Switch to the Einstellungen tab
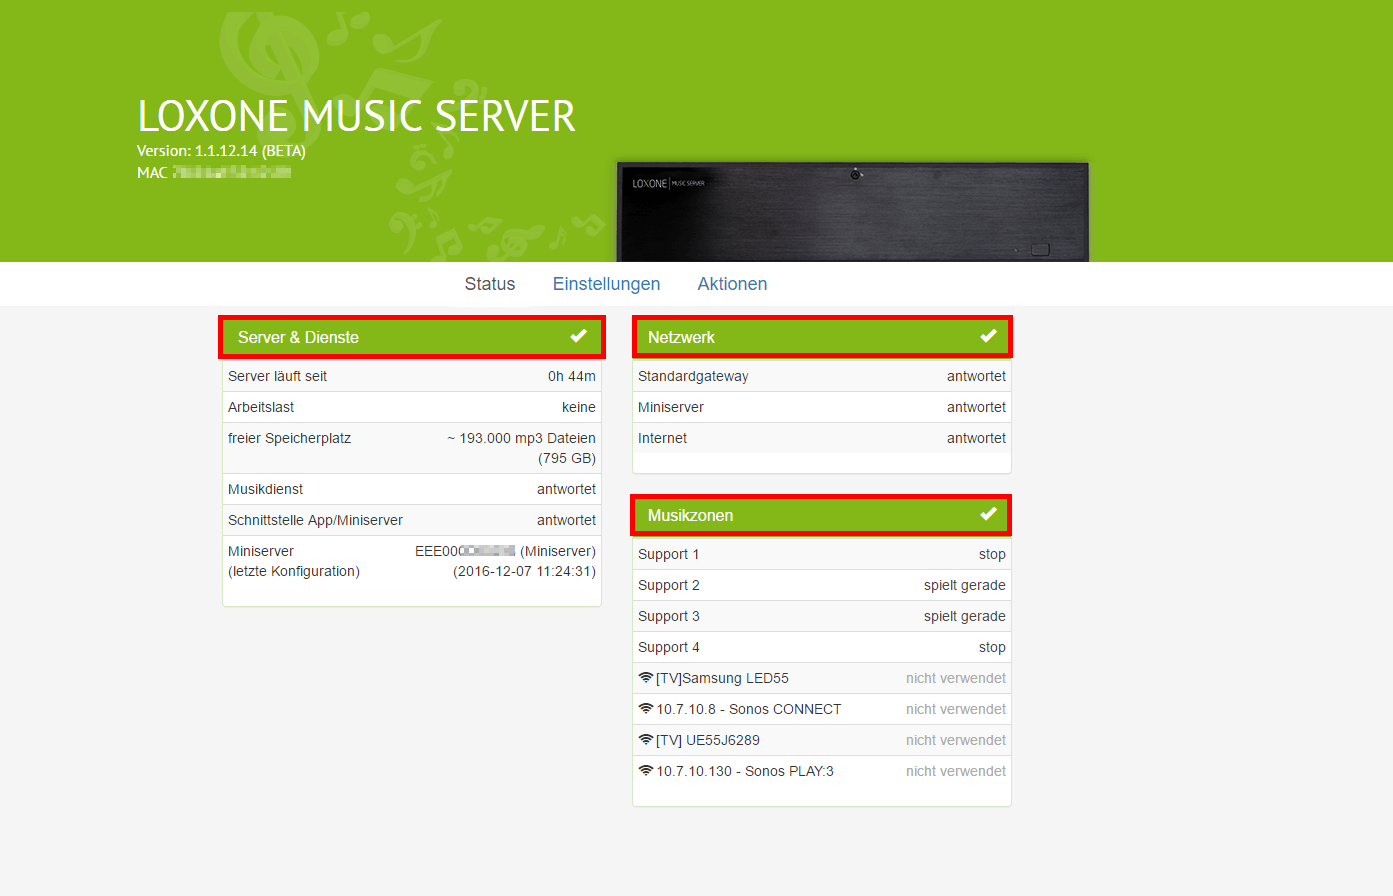 coord(606,284)
